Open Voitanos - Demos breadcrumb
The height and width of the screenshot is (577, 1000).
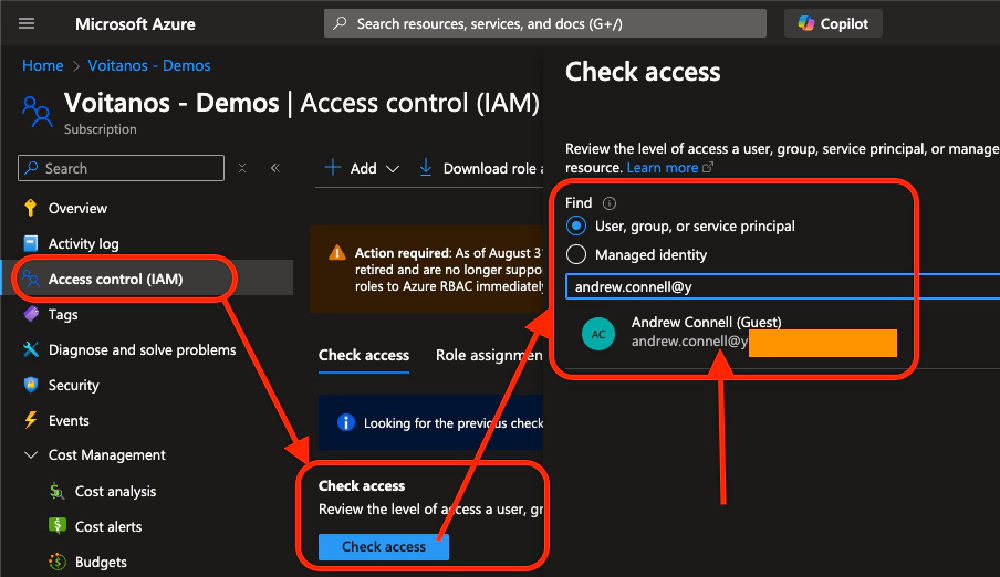click(149, 66)
